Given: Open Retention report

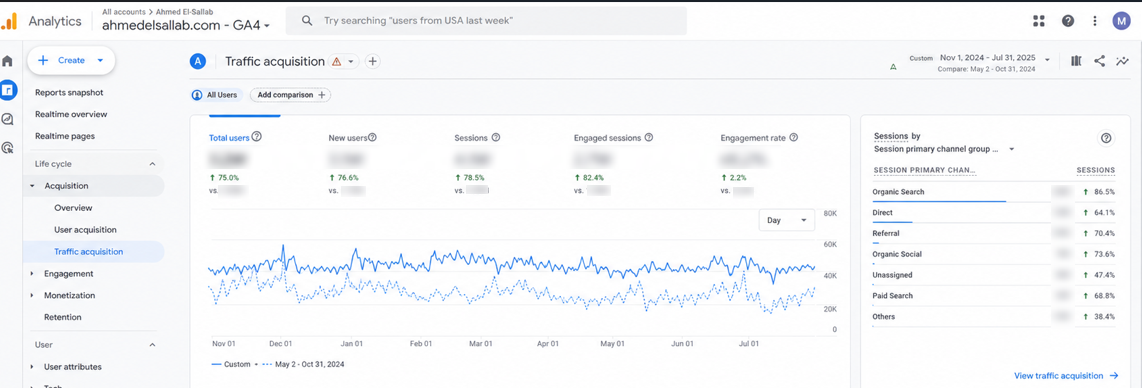Looking at the screenshot, I should coord(63,317).
